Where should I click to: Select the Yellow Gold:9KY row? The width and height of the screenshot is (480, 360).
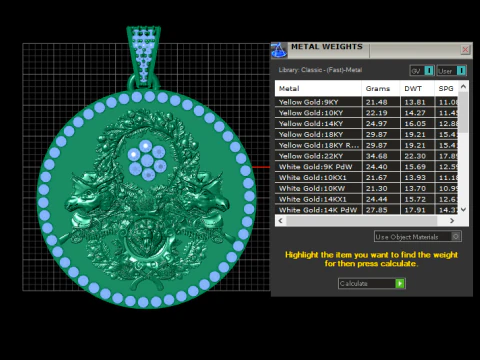click(x=366, y=102)
